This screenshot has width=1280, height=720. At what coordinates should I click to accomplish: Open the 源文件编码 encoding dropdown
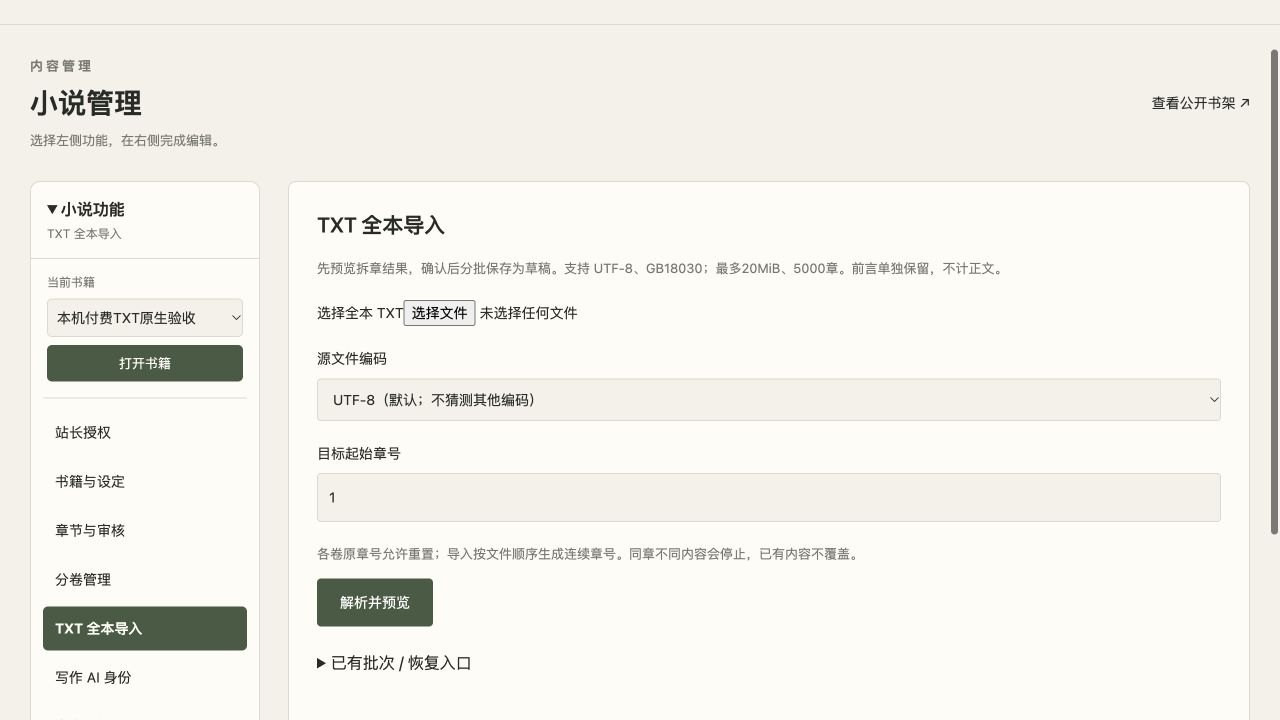click(x=769, y=400)
